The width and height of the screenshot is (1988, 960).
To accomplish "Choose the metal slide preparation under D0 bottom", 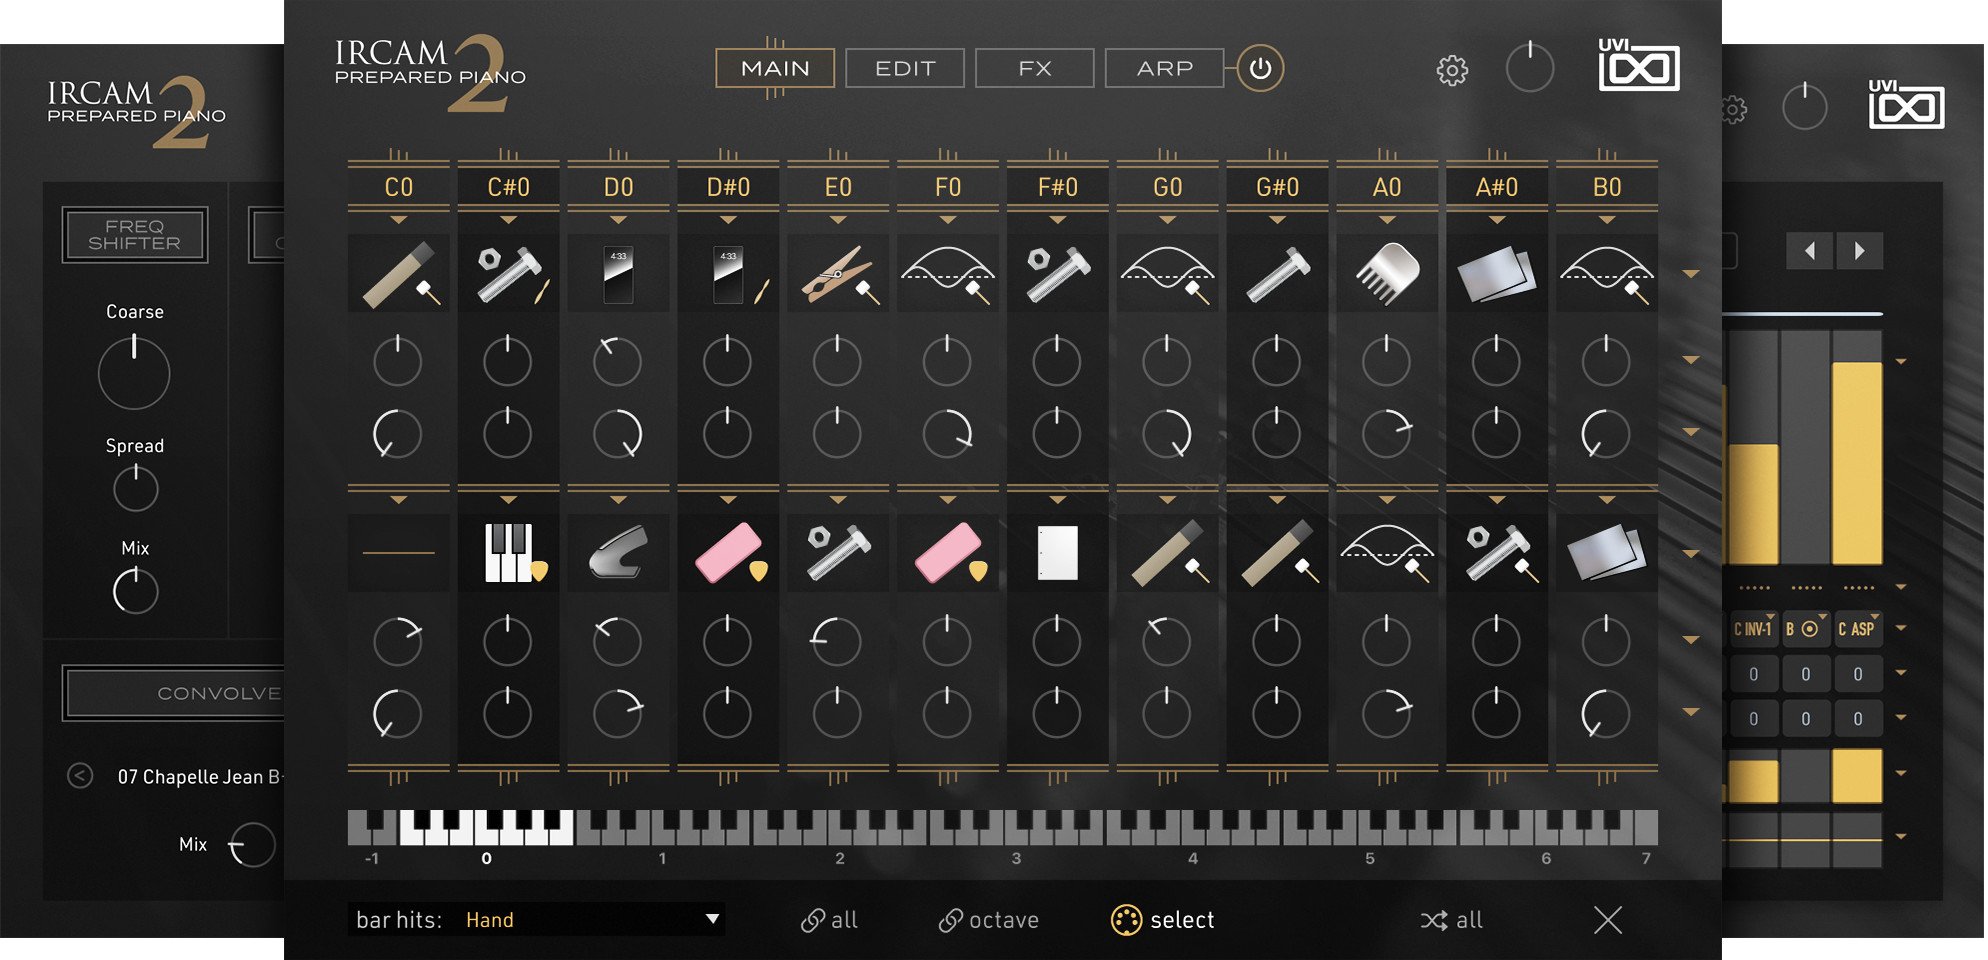I will pos(618,553).
